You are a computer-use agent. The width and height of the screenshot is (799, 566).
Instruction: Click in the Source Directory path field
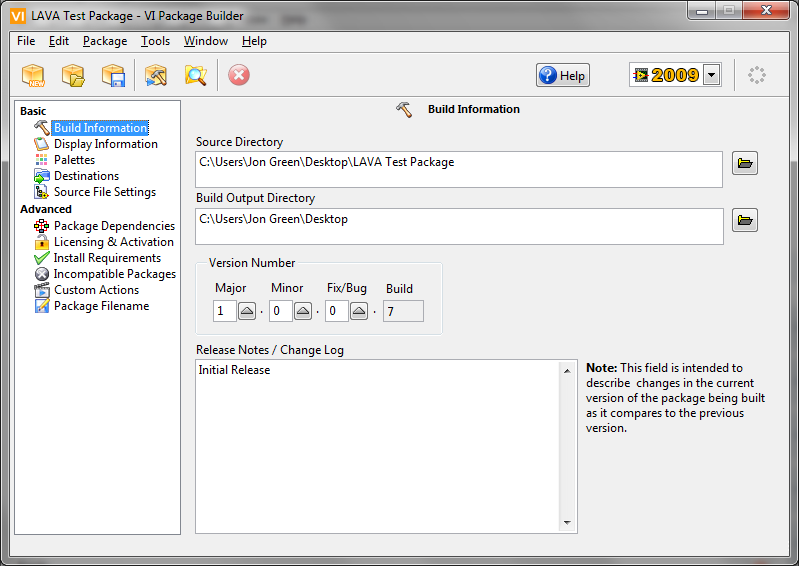(x=459, y=169)
